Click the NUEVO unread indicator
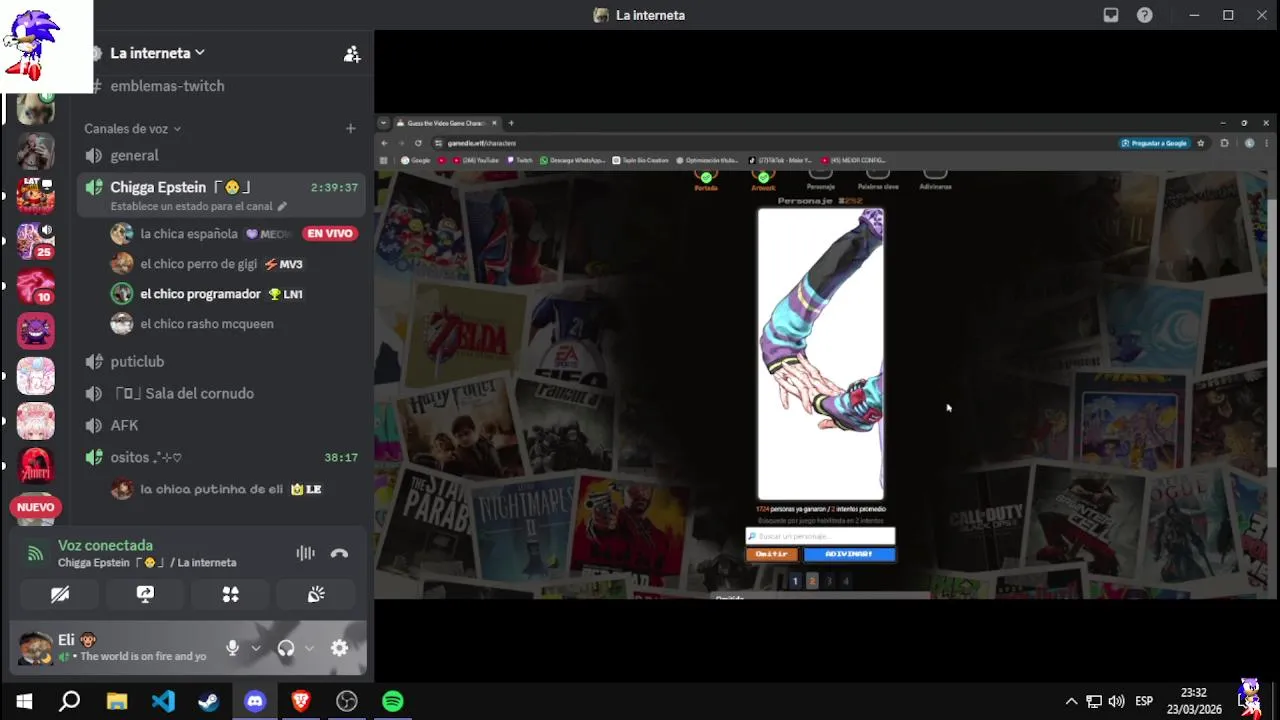This screenshot has height=720, width=1280. point(36,507)
